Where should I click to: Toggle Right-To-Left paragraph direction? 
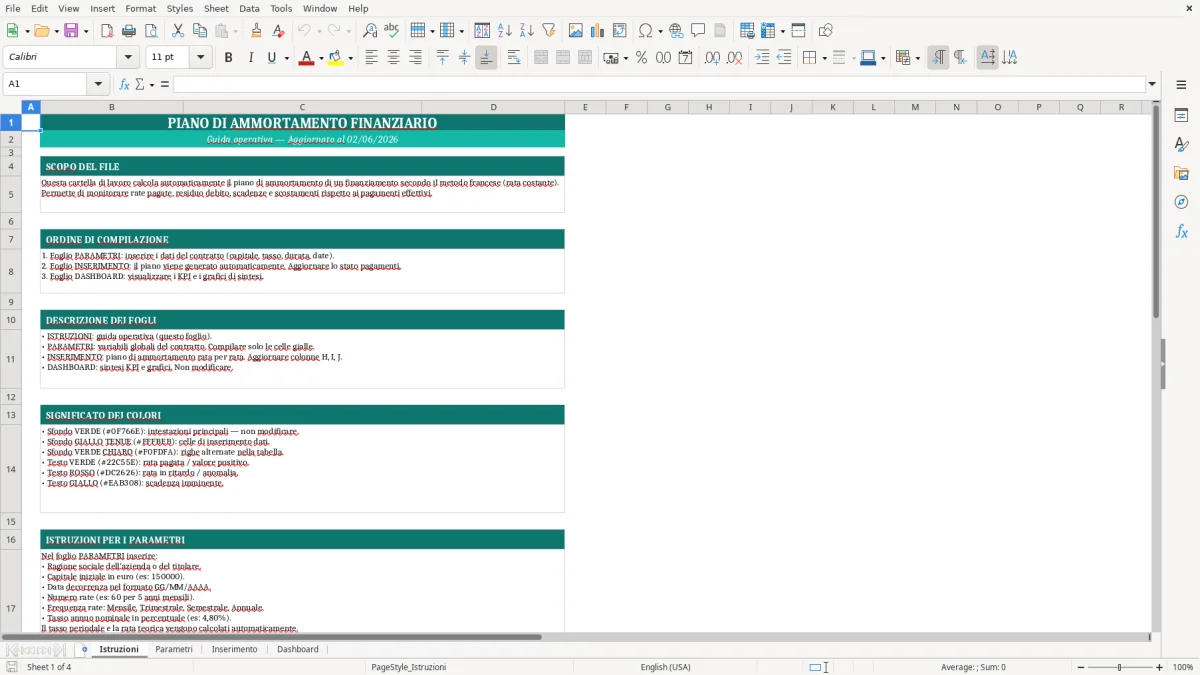tap(960, 58)
